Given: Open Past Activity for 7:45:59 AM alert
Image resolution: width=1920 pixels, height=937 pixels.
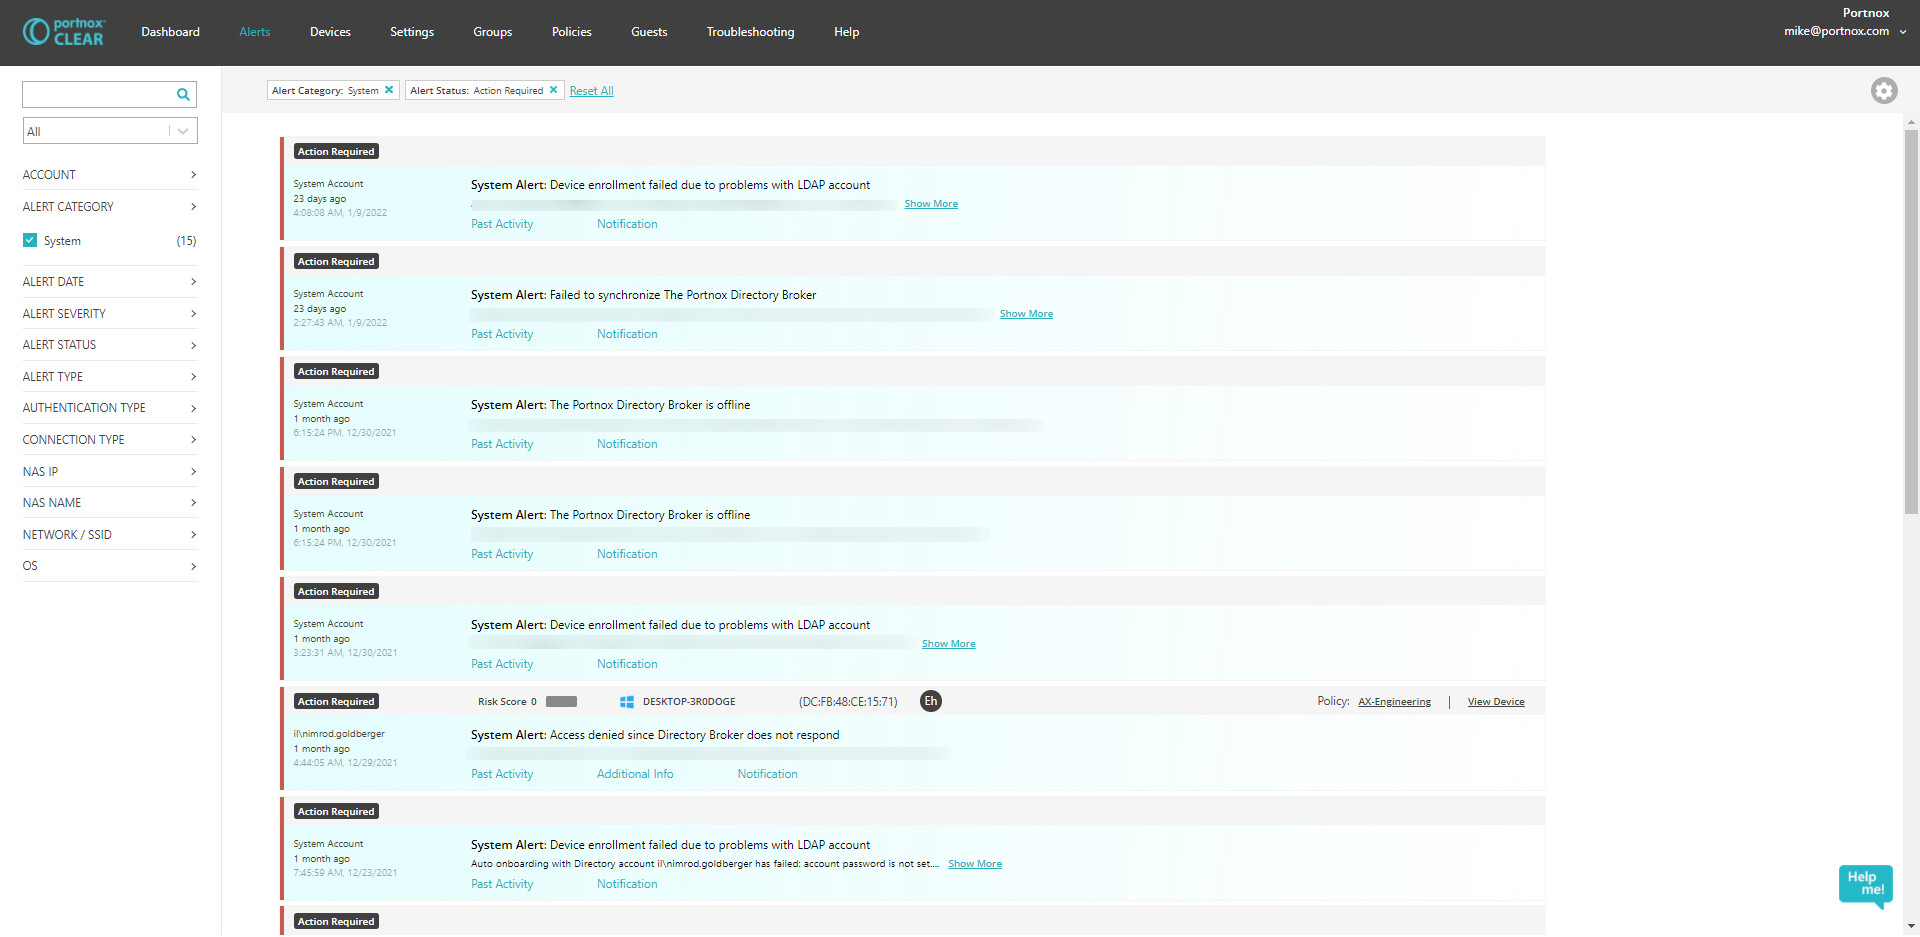Looking at the screenshot, I should tap(502, 884).
